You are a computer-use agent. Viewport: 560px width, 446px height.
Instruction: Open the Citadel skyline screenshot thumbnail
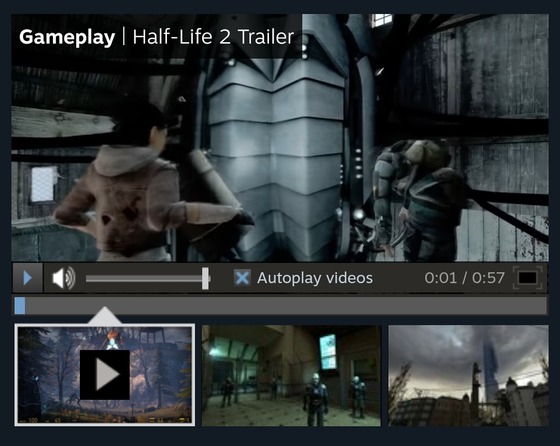pyautogui.click(x=468, y=375)
